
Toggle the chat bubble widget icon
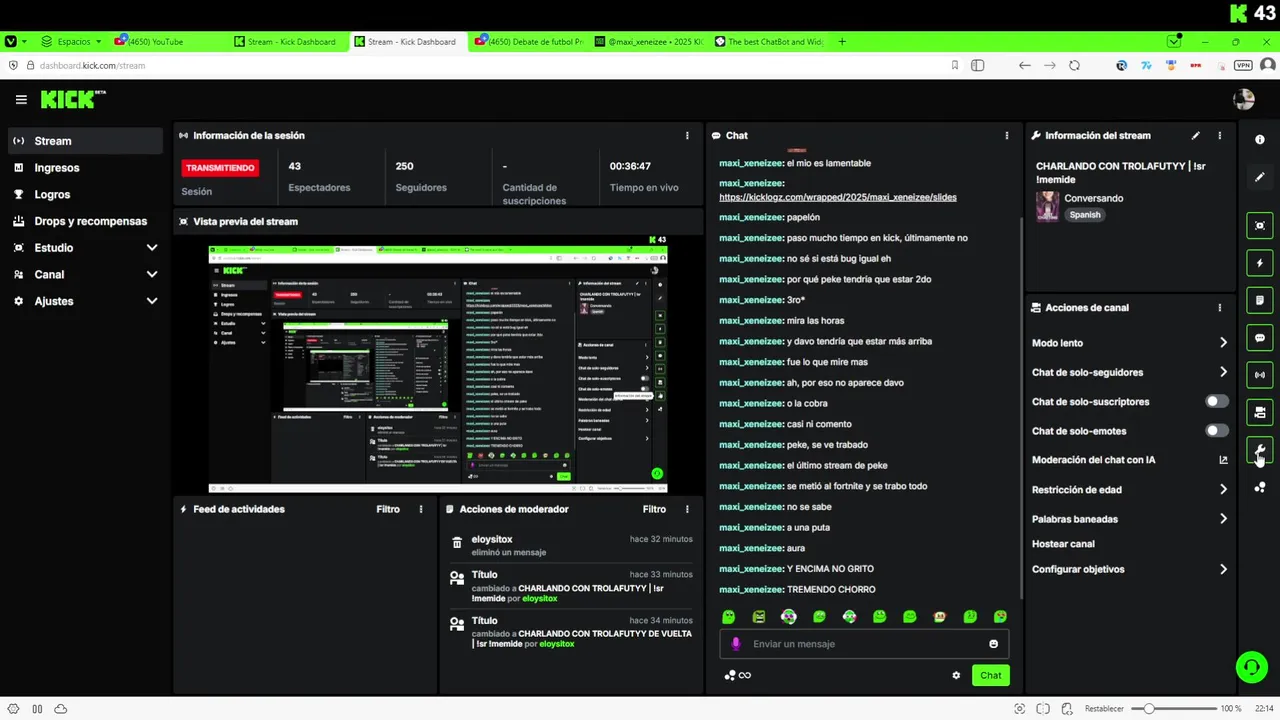pyautogui.click(x=1260, y=338)
